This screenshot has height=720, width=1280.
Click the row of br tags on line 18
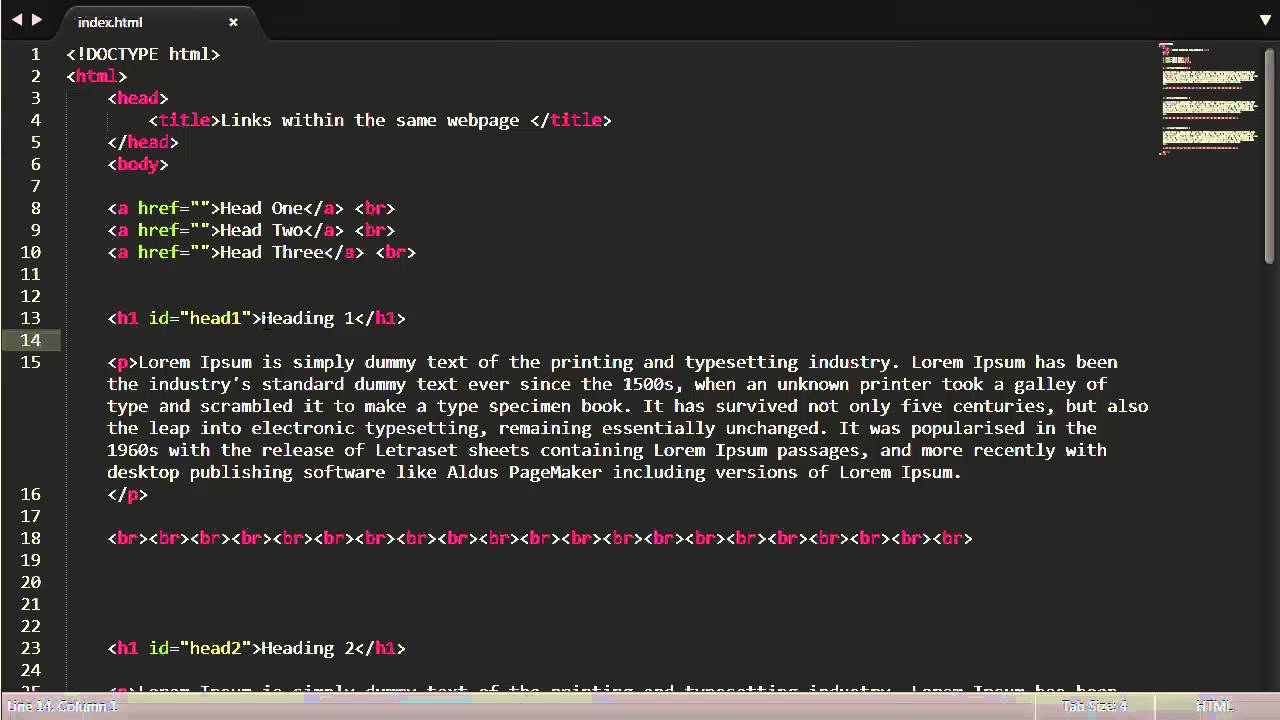540,538
